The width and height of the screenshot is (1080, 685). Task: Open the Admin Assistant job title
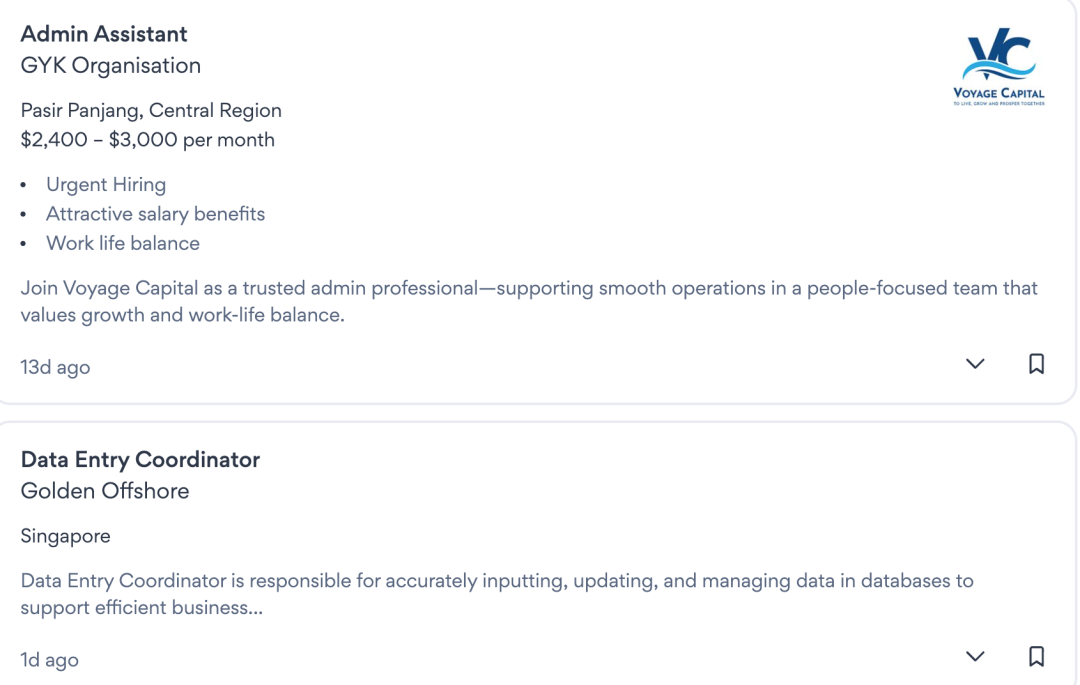point(104,34)
